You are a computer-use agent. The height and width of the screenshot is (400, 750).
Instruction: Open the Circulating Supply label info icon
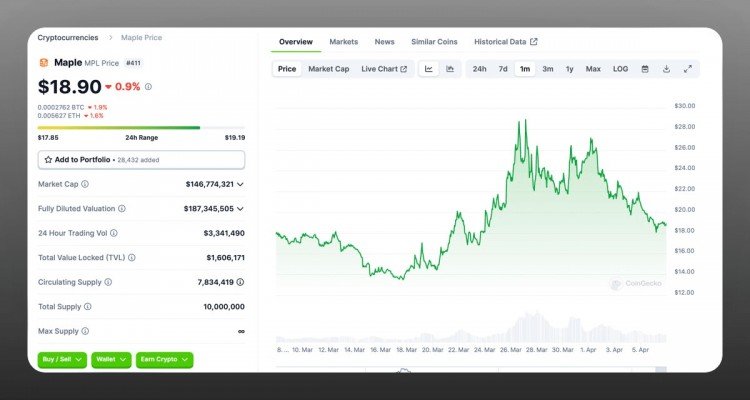(x=108, y=282)
